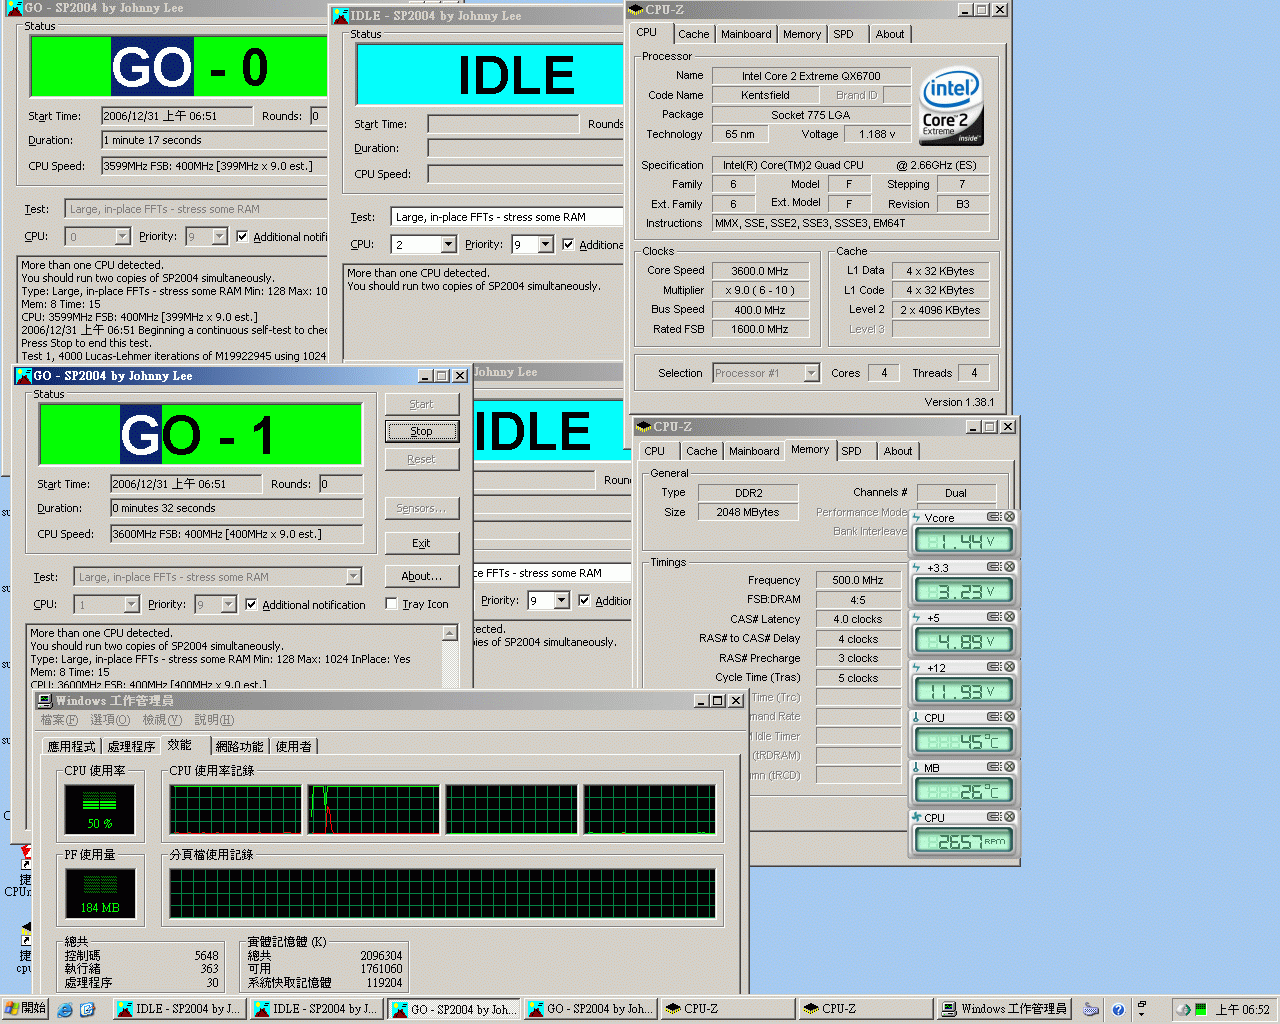Expand the Test dropdown in GO - 1 window
Viewport: 1280px width, 1024px height.
353,577
